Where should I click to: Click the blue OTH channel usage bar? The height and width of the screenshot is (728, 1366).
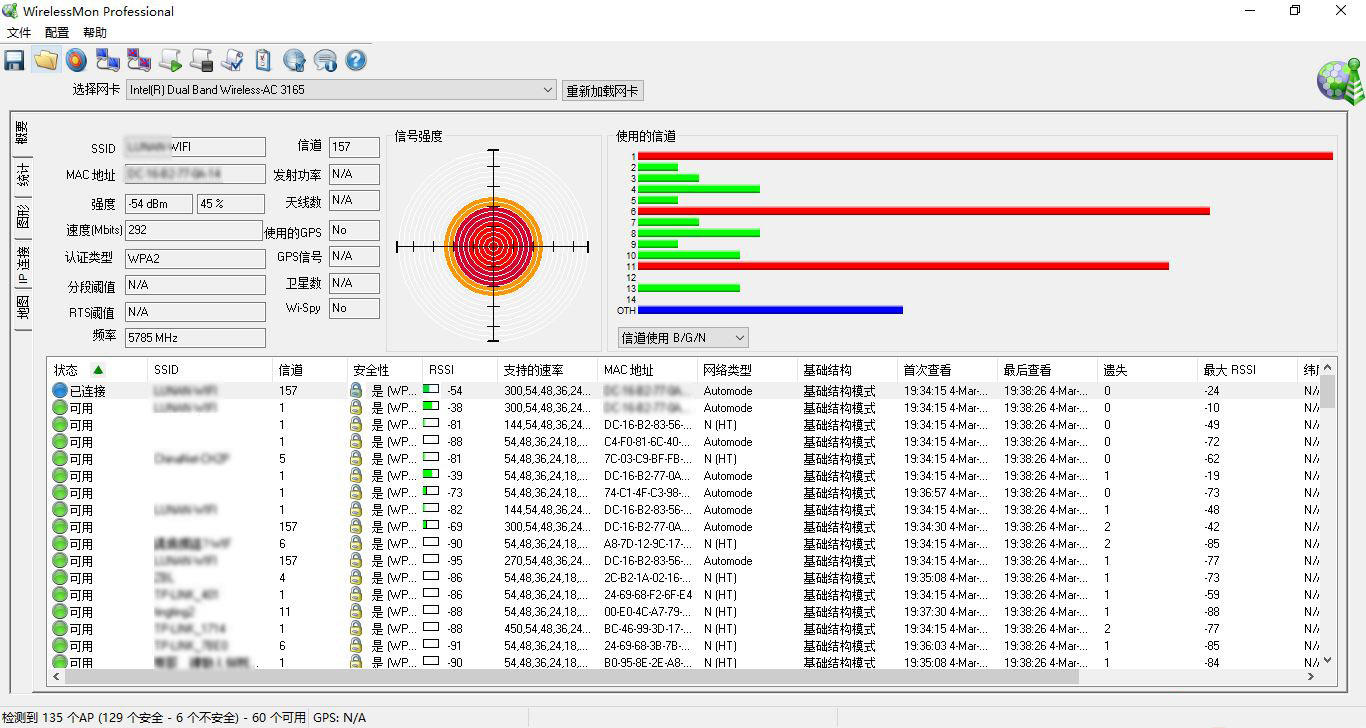click(x=770, y=310)
